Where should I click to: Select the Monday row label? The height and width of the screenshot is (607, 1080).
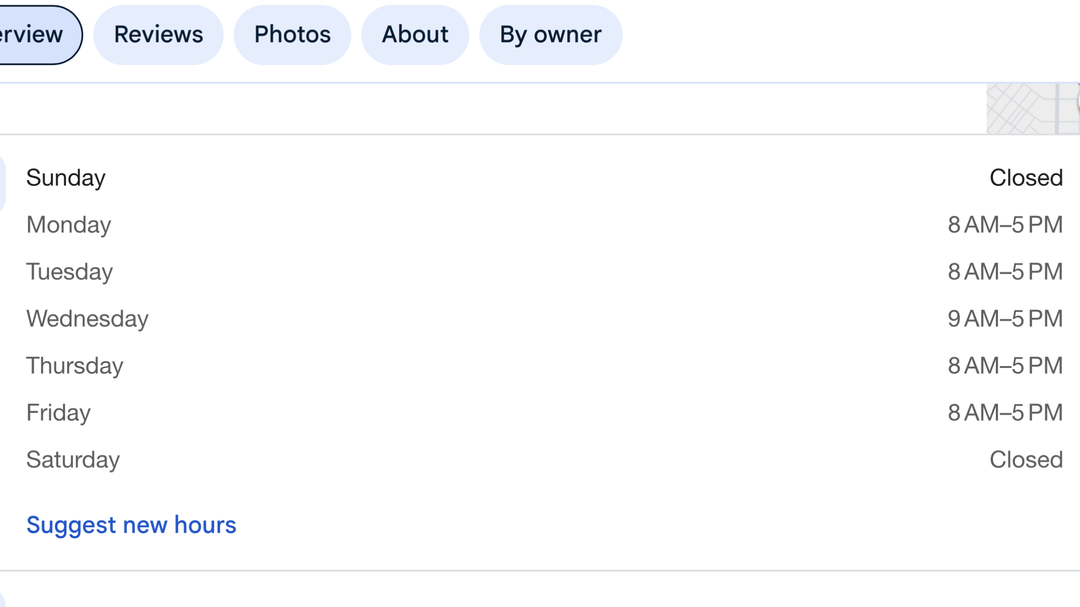[69, 225]
